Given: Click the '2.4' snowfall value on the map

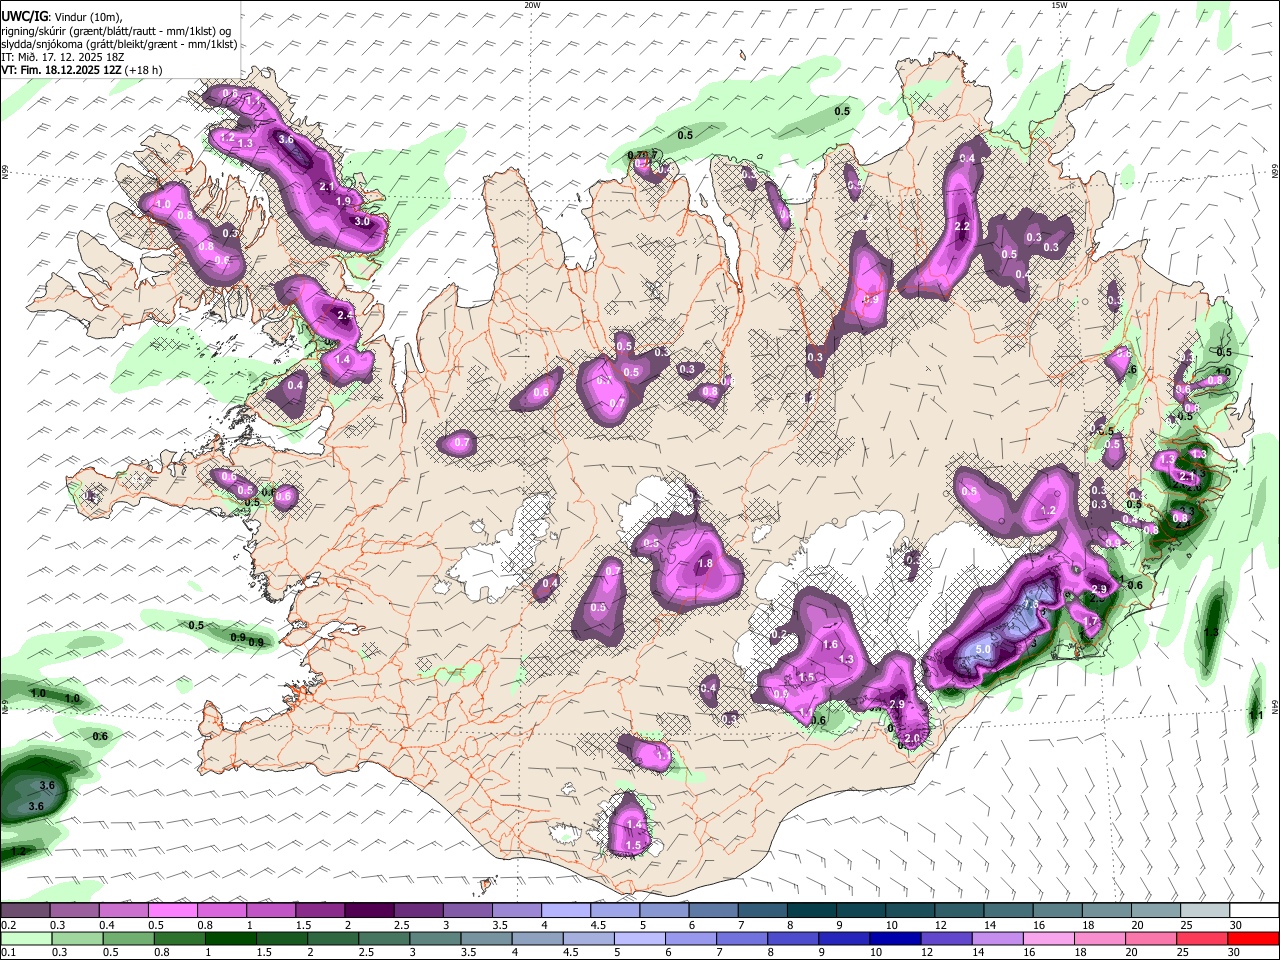Looking at the screenshot, I should [x=345, y=315].
